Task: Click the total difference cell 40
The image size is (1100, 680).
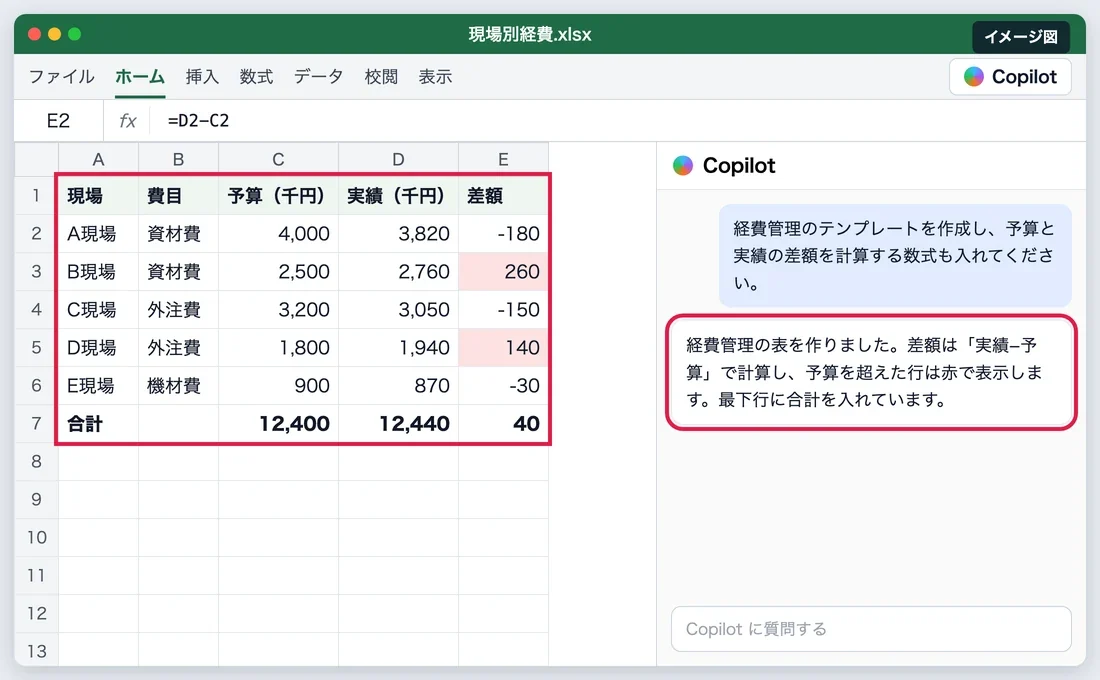Action: coord(503,423)
